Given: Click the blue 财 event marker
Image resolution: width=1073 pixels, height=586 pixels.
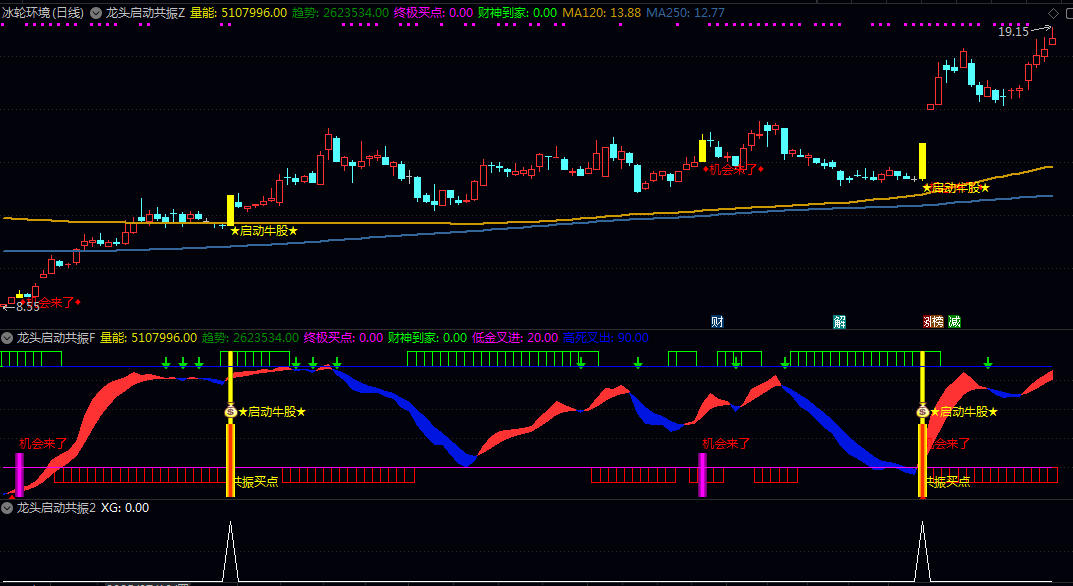Looking at the screenshot, I should 717,321.
